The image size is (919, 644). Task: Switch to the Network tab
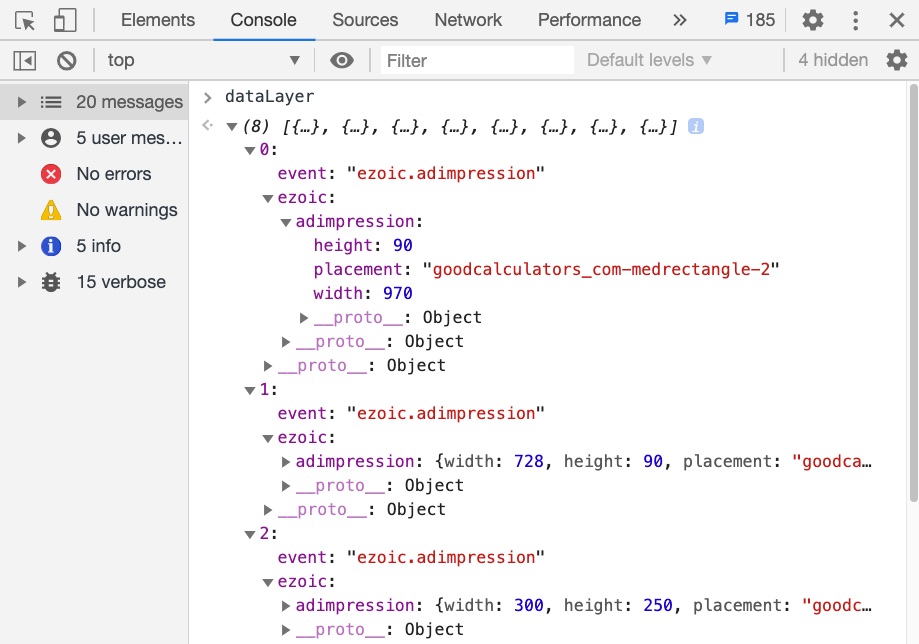click(468, 20)
